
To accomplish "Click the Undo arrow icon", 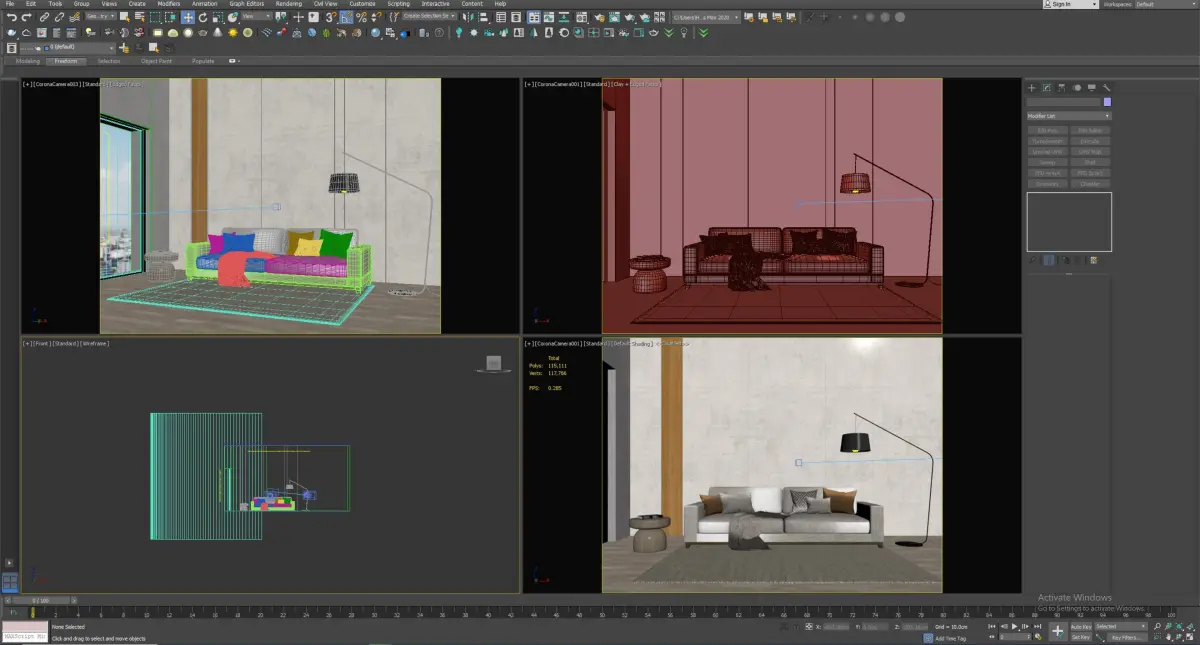I will (x=11, y=17).
